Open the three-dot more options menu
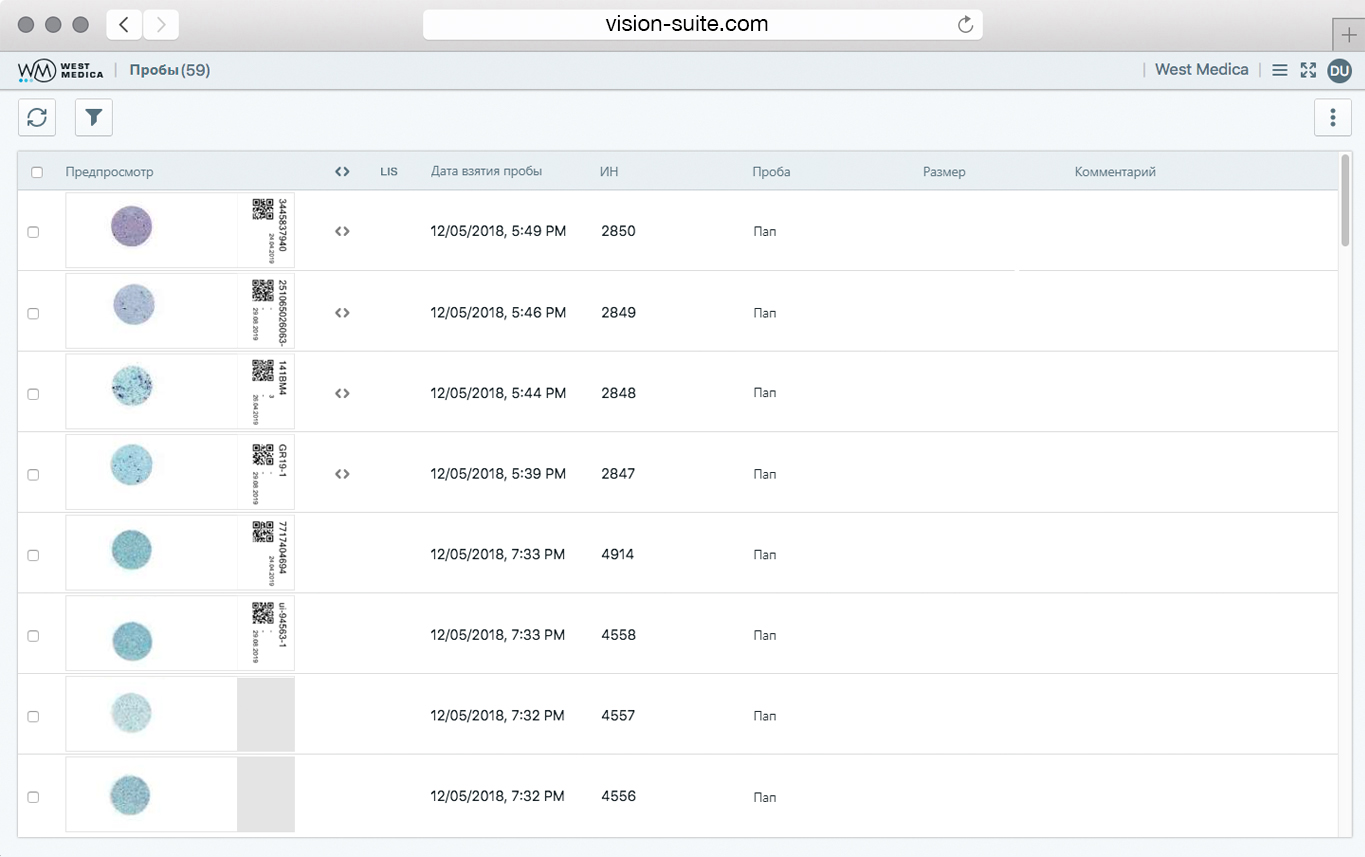 1332,118
